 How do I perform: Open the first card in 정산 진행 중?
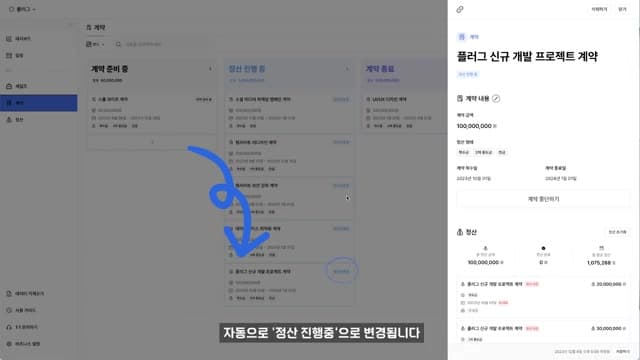tap(289, 113)
